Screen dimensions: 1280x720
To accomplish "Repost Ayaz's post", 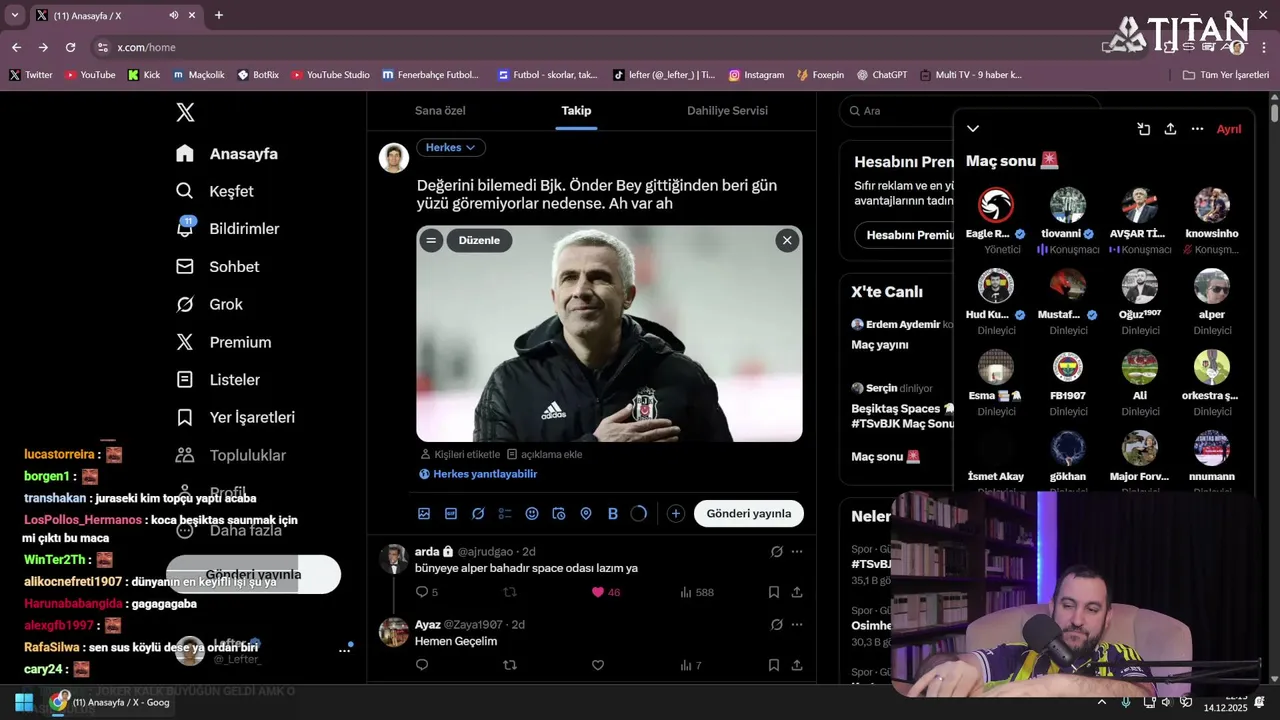I will [x=510, y=665].
